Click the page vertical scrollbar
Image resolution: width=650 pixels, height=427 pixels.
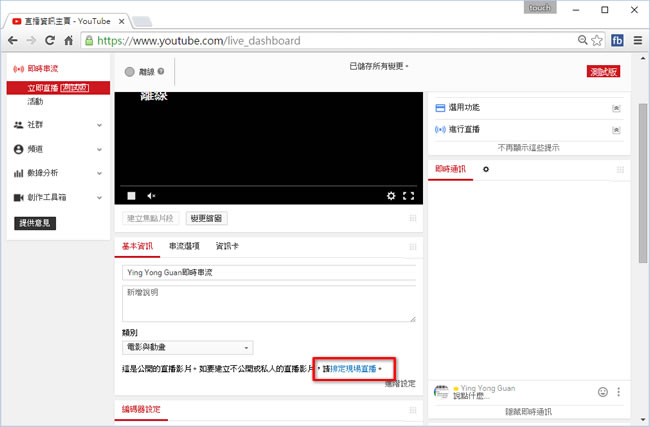[643, 182]
